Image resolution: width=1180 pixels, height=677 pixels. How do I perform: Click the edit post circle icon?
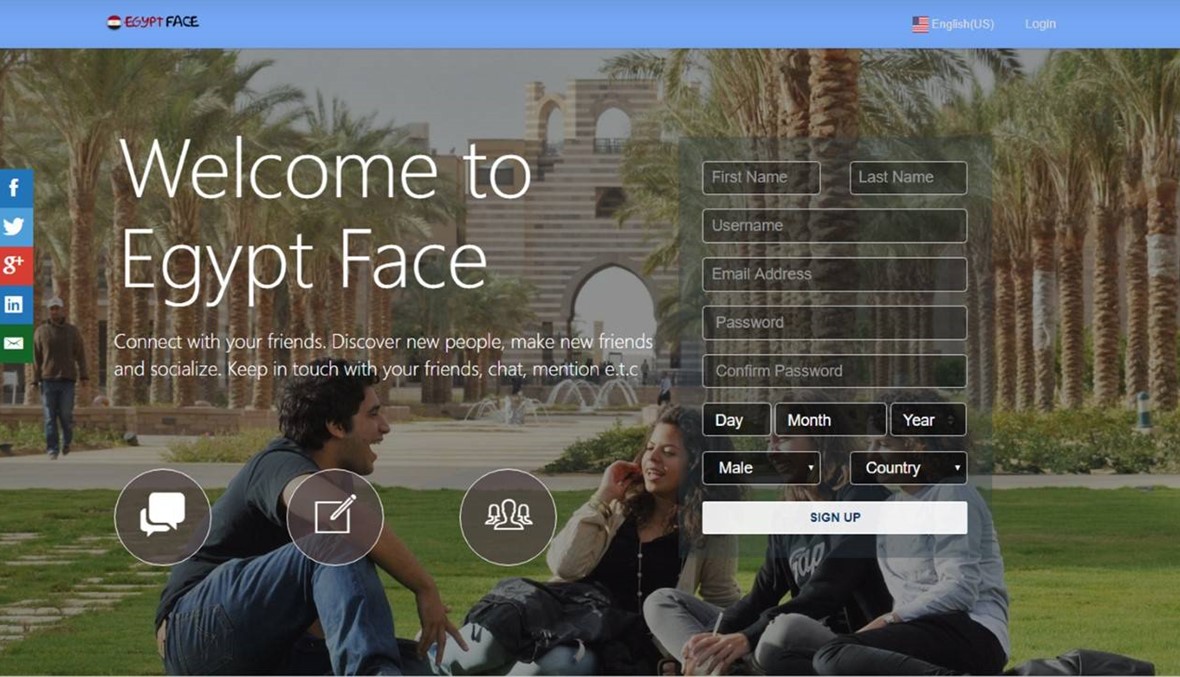(335, 517)
